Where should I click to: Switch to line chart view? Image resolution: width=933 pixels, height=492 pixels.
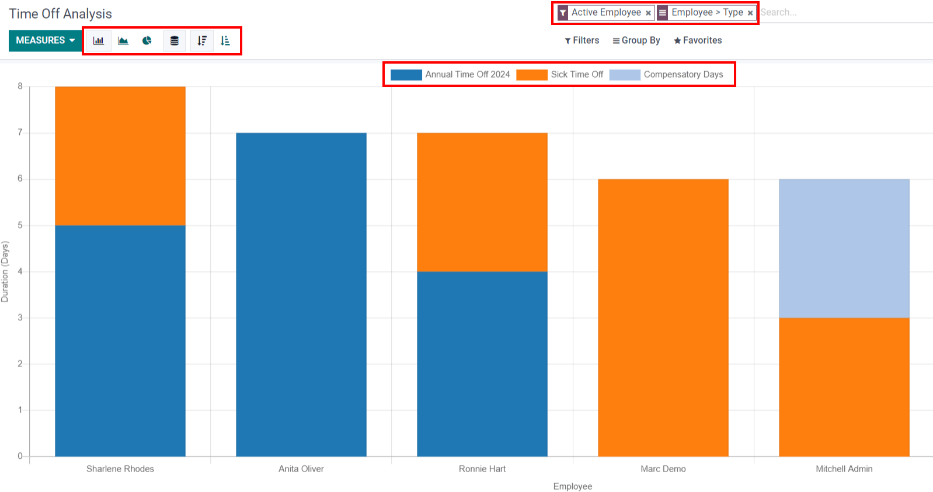(123, 41)
